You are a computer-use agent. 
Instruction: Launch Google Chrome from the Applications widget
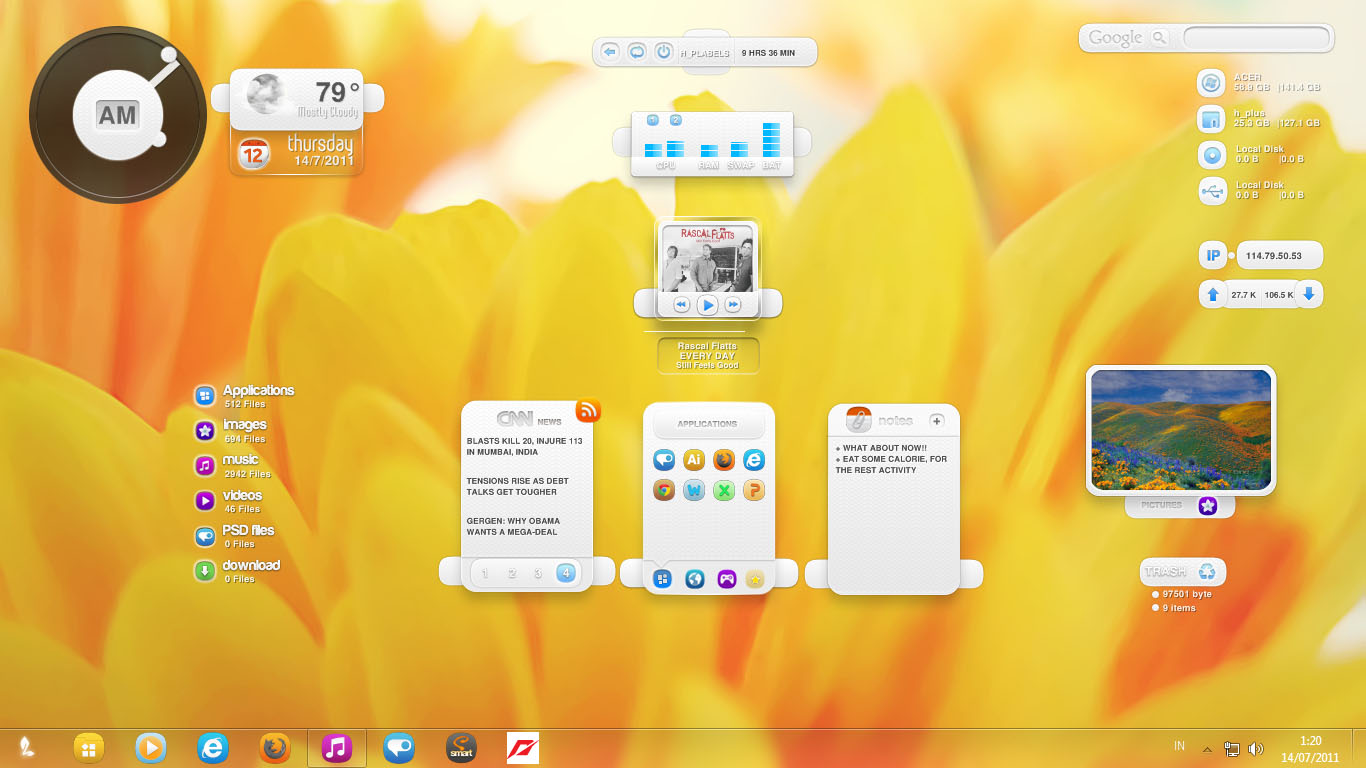tap(664, 490)
